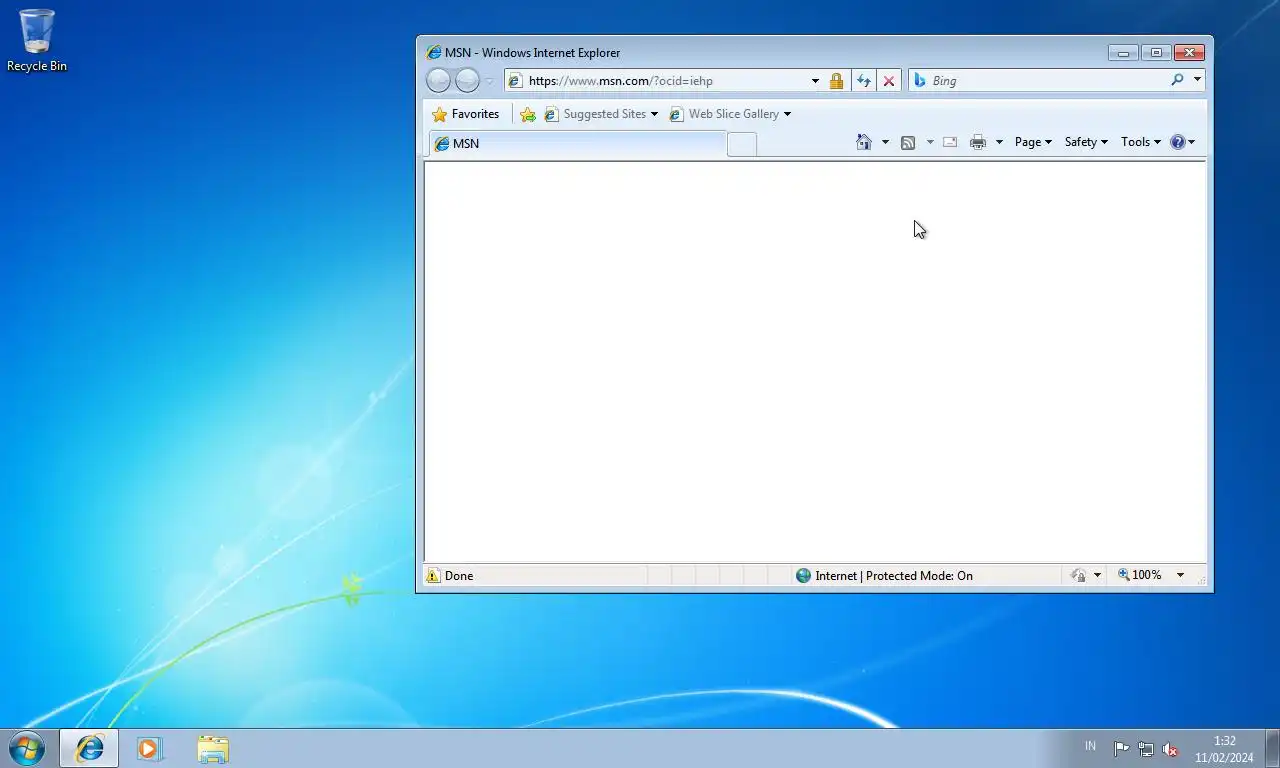Click the muted volume tray icon

[1170, 749]
